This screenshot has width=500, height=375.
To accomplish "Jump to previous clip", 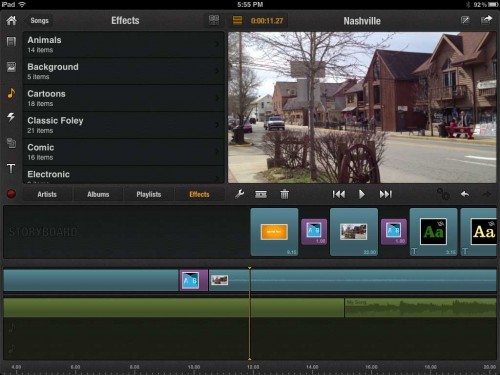I will pyautogui.click(x=339, y=194).
